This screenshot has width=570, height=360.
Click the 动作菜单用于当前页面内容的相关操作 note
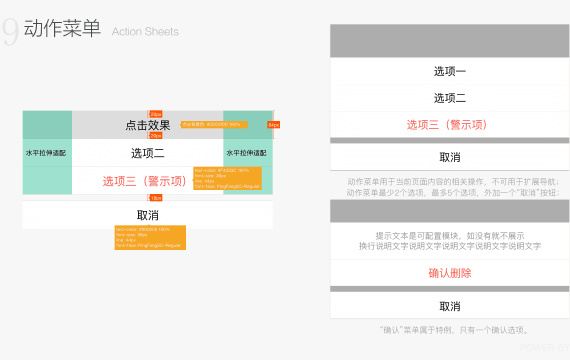click(x=453, y=181)
